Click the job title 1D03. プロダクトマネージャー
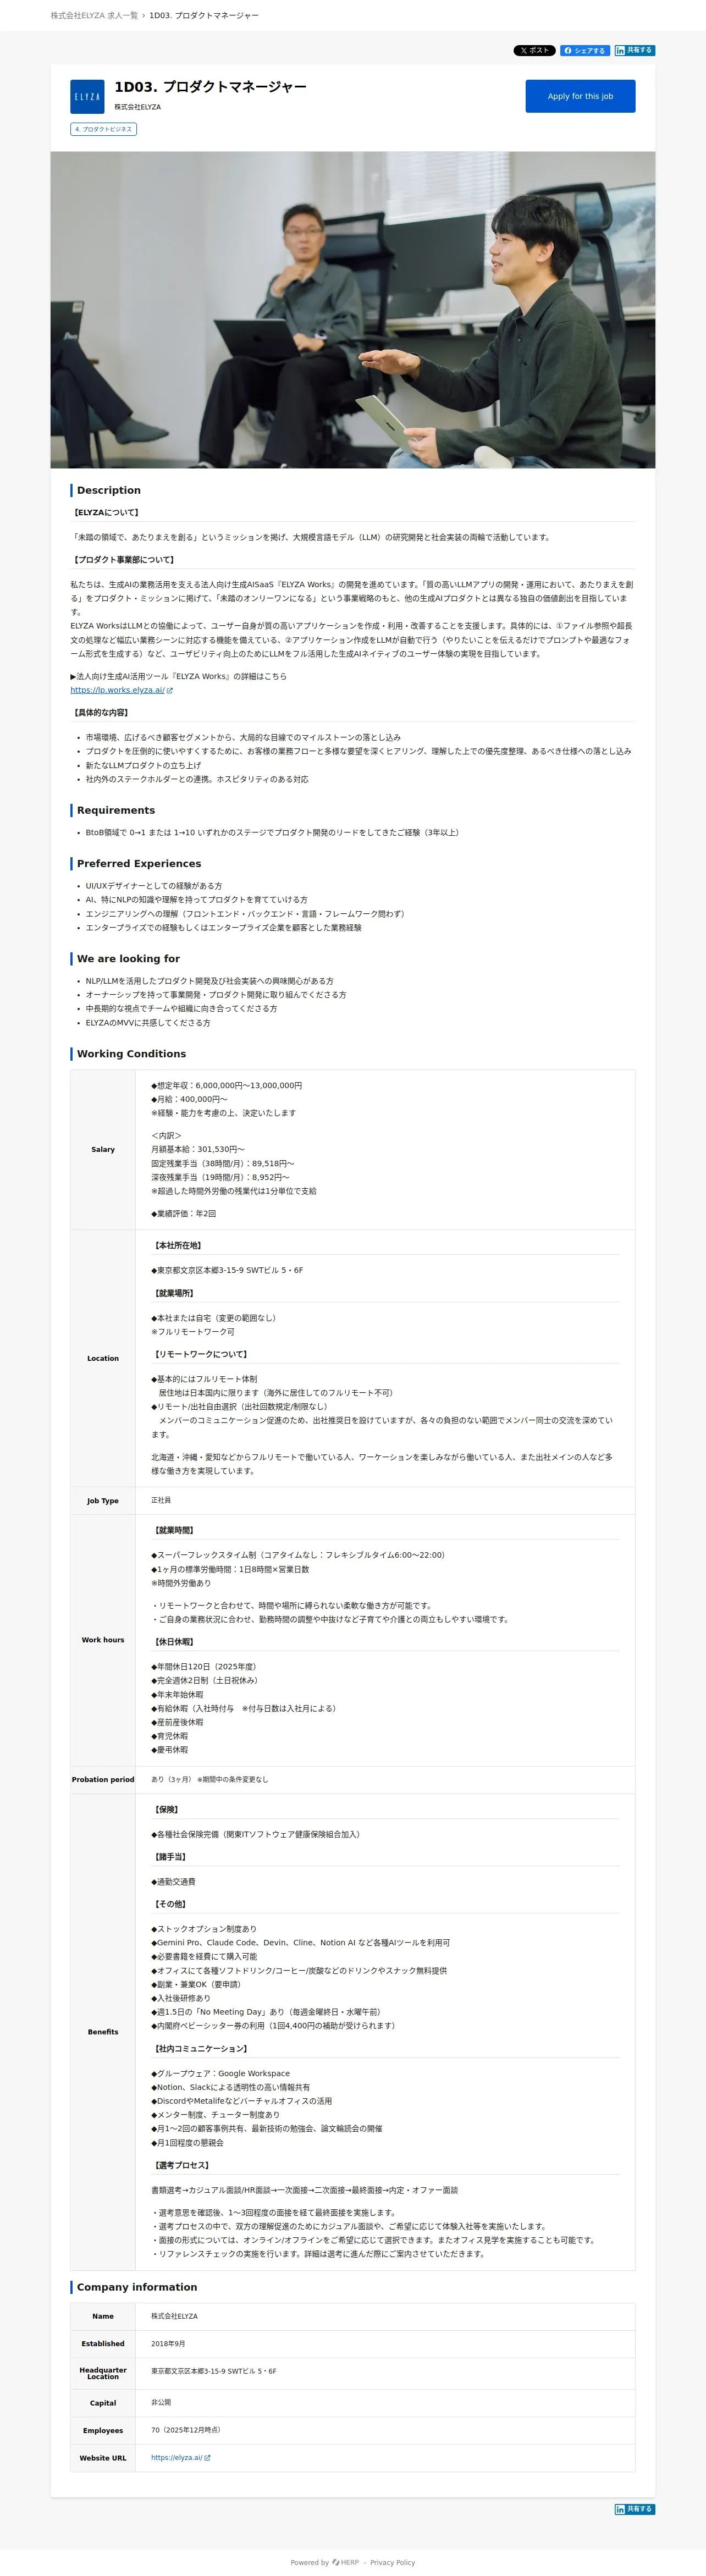Image resolution: width=706 pixels, height=2576 pixels. (x=210, y=87)
